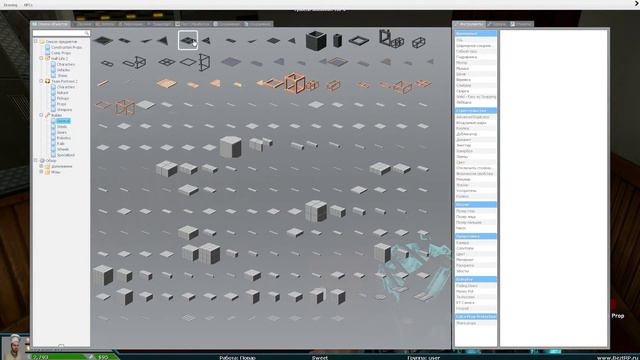
Task: Open the Drawing menu at top left
Action: tap(10, 5)
